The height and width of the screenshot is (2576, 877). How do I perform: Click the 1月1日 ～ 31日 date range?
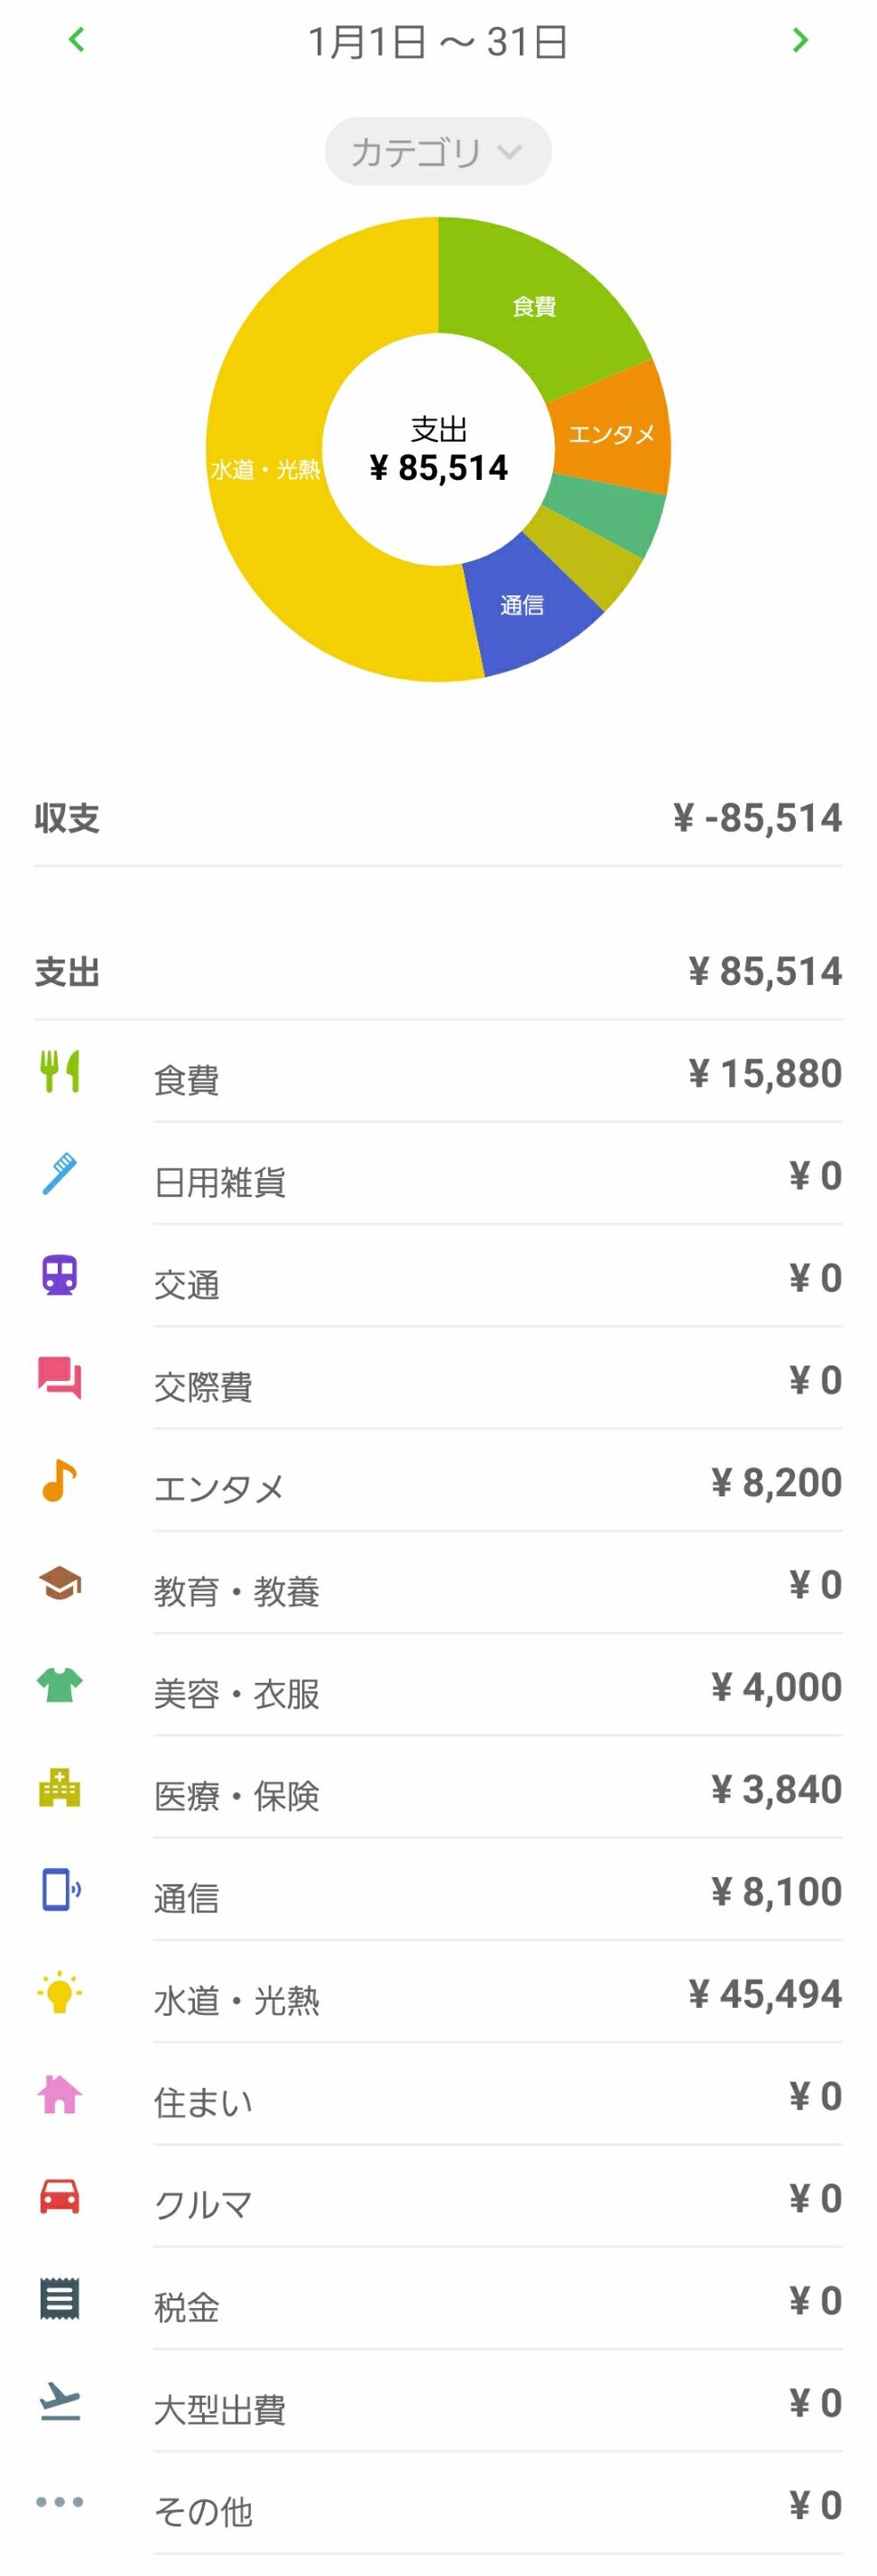(x=437, y=42)
